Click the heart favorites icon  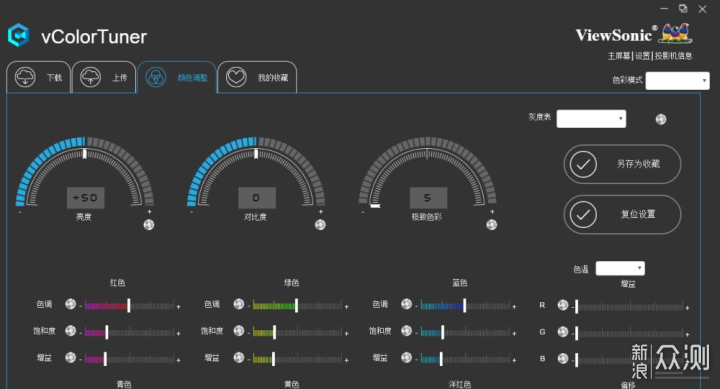point(236,77)
